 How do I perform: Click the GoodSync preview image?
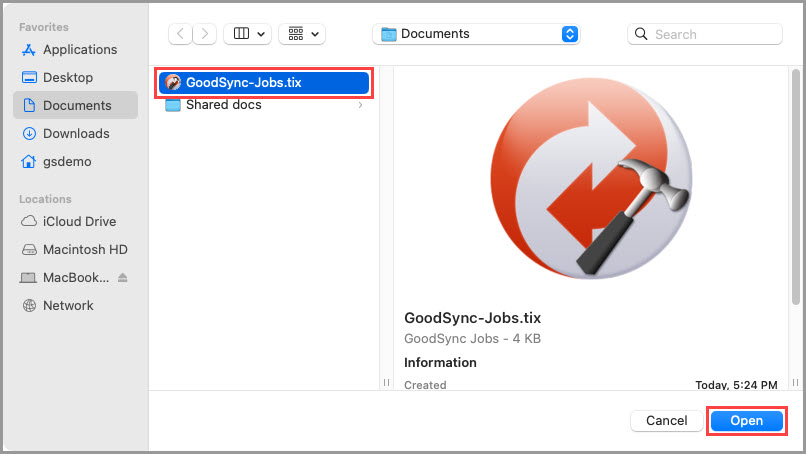(x=591, y=178)
